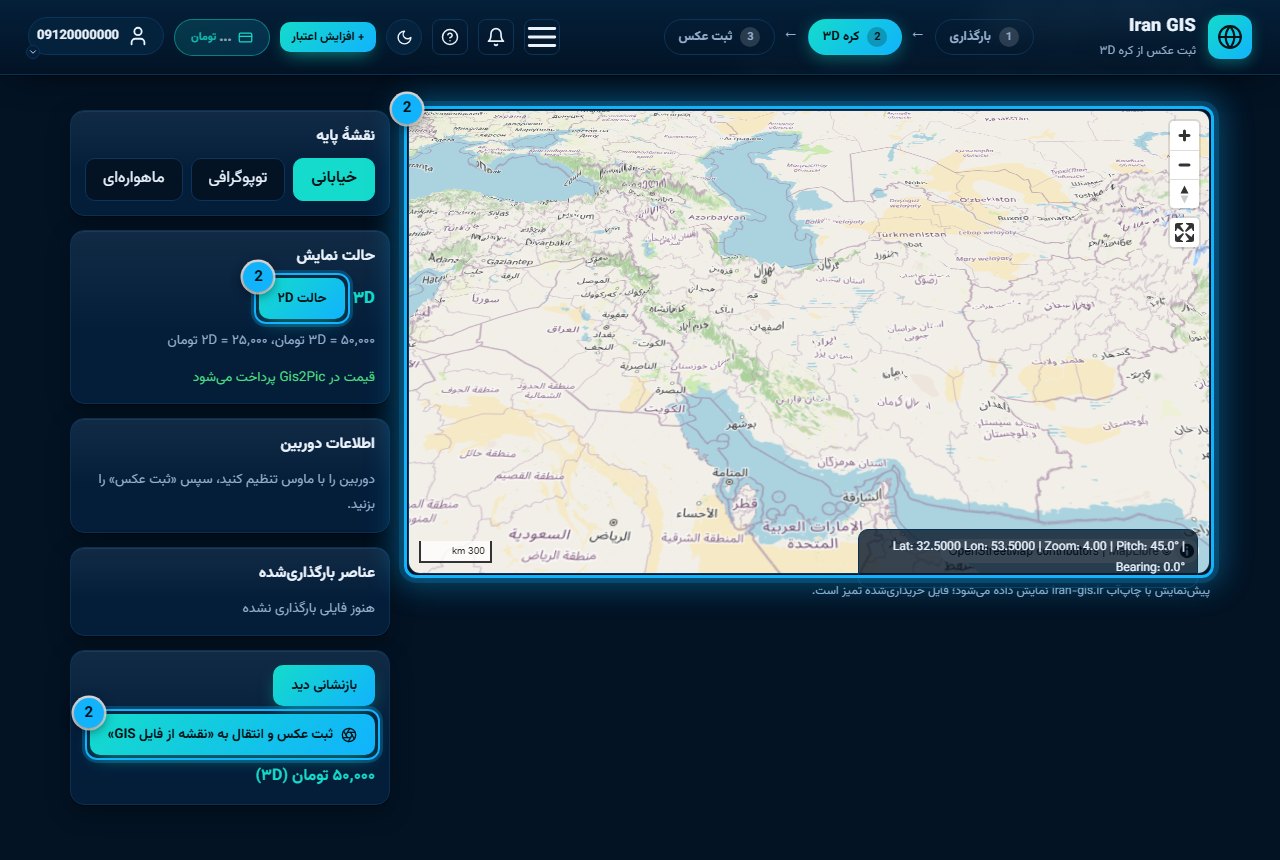
Task: Switch to حالت 2D display mode
Action: point(303,298)
